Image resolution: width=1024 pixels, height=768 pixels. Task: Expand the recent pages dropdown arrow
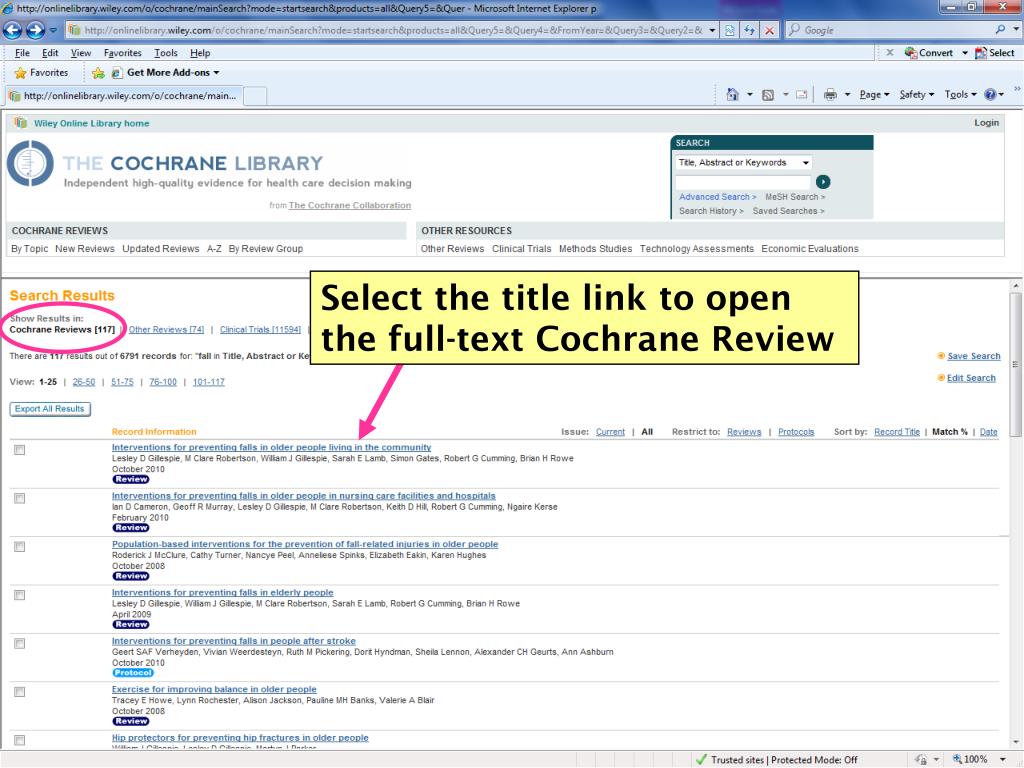pyautogui.click(x=53, y=30)
